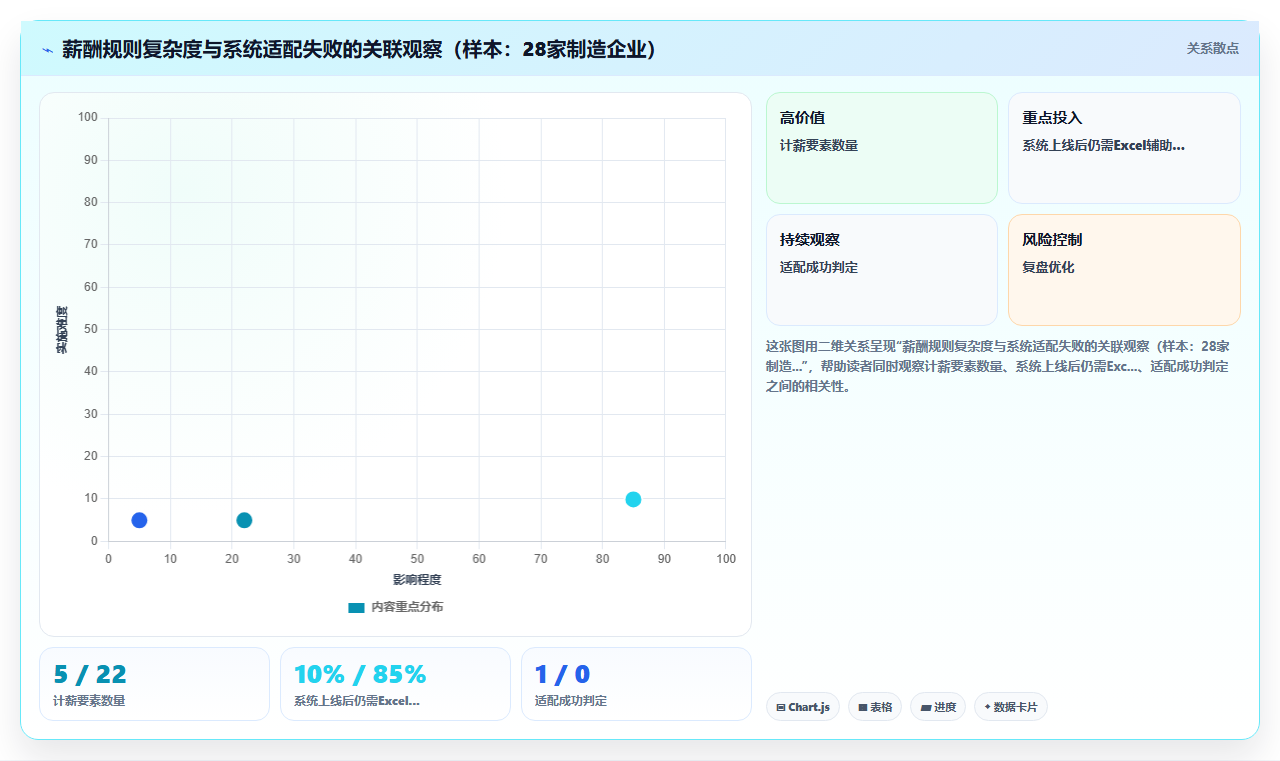Click the lightning icon beside the title
The height and width of the screenshot is (761, 1280).
(47, 49)
